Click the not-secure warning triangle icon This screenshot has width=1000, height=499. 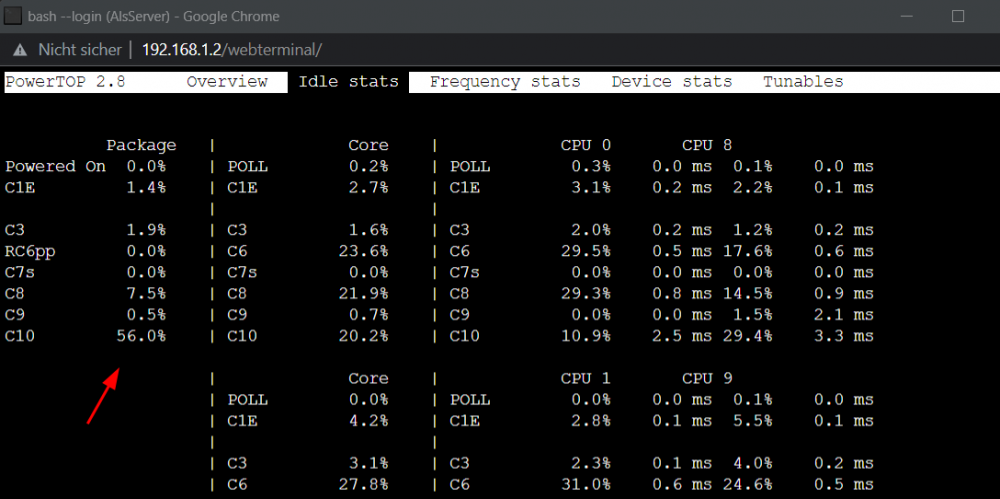pos(20,50)
